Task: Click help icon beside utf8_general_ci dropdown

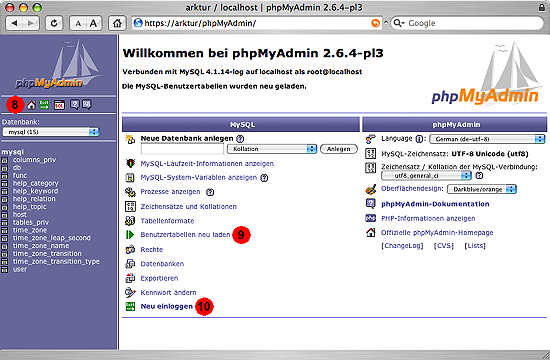Action: click(479, 175)
